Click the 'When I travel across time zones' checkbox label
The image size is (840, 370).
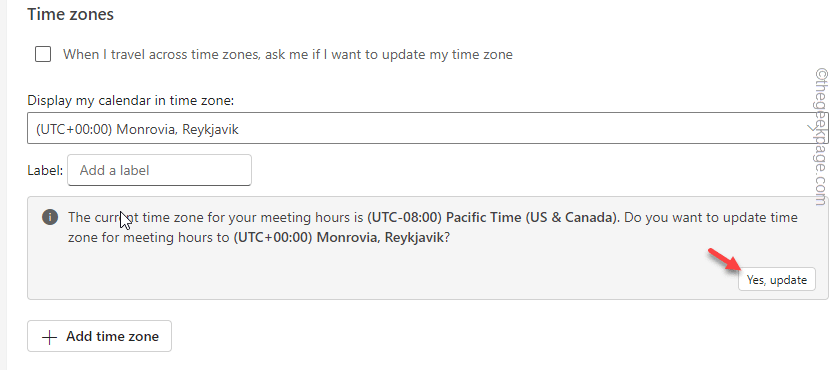point(288,54)
